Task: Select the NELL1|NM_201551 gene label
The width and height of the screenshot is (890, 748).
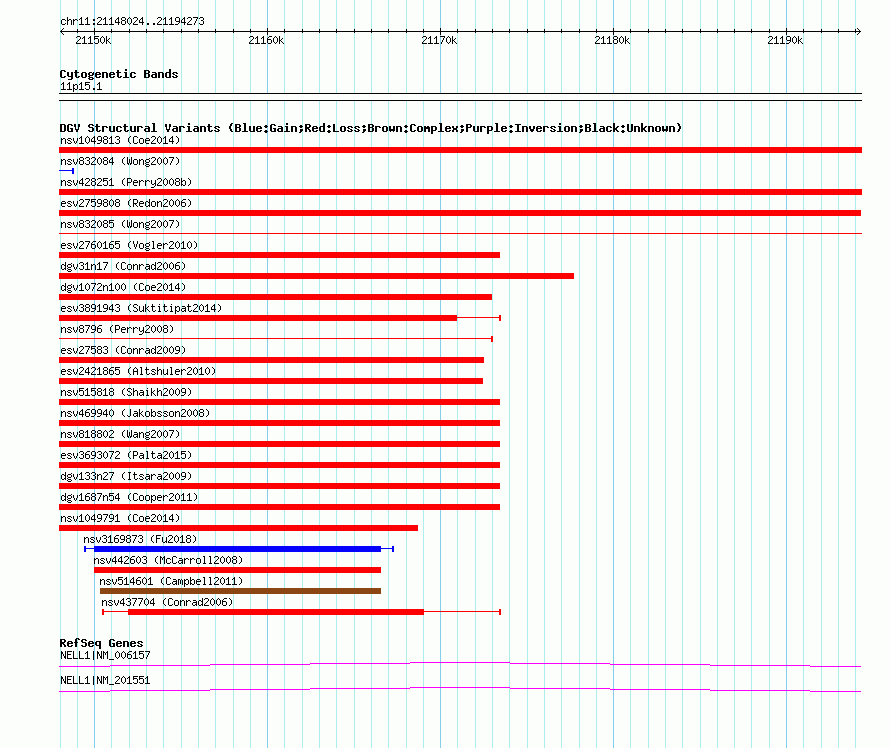Action: click(105, 680)
